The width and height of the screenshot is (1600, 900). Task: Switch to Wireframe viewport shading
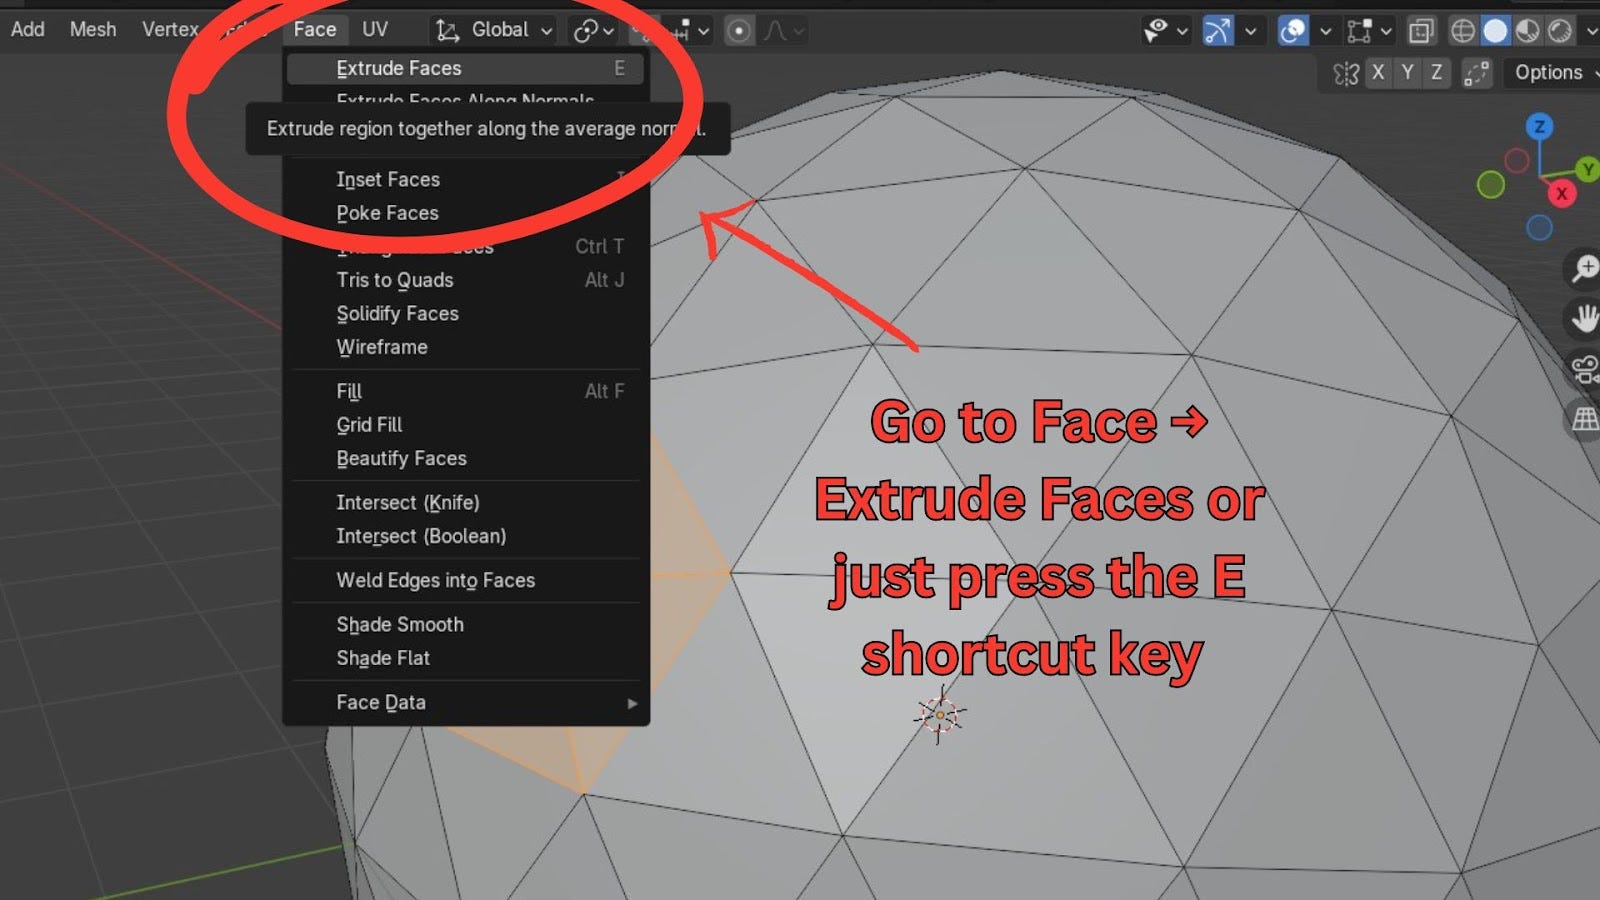1463,31
